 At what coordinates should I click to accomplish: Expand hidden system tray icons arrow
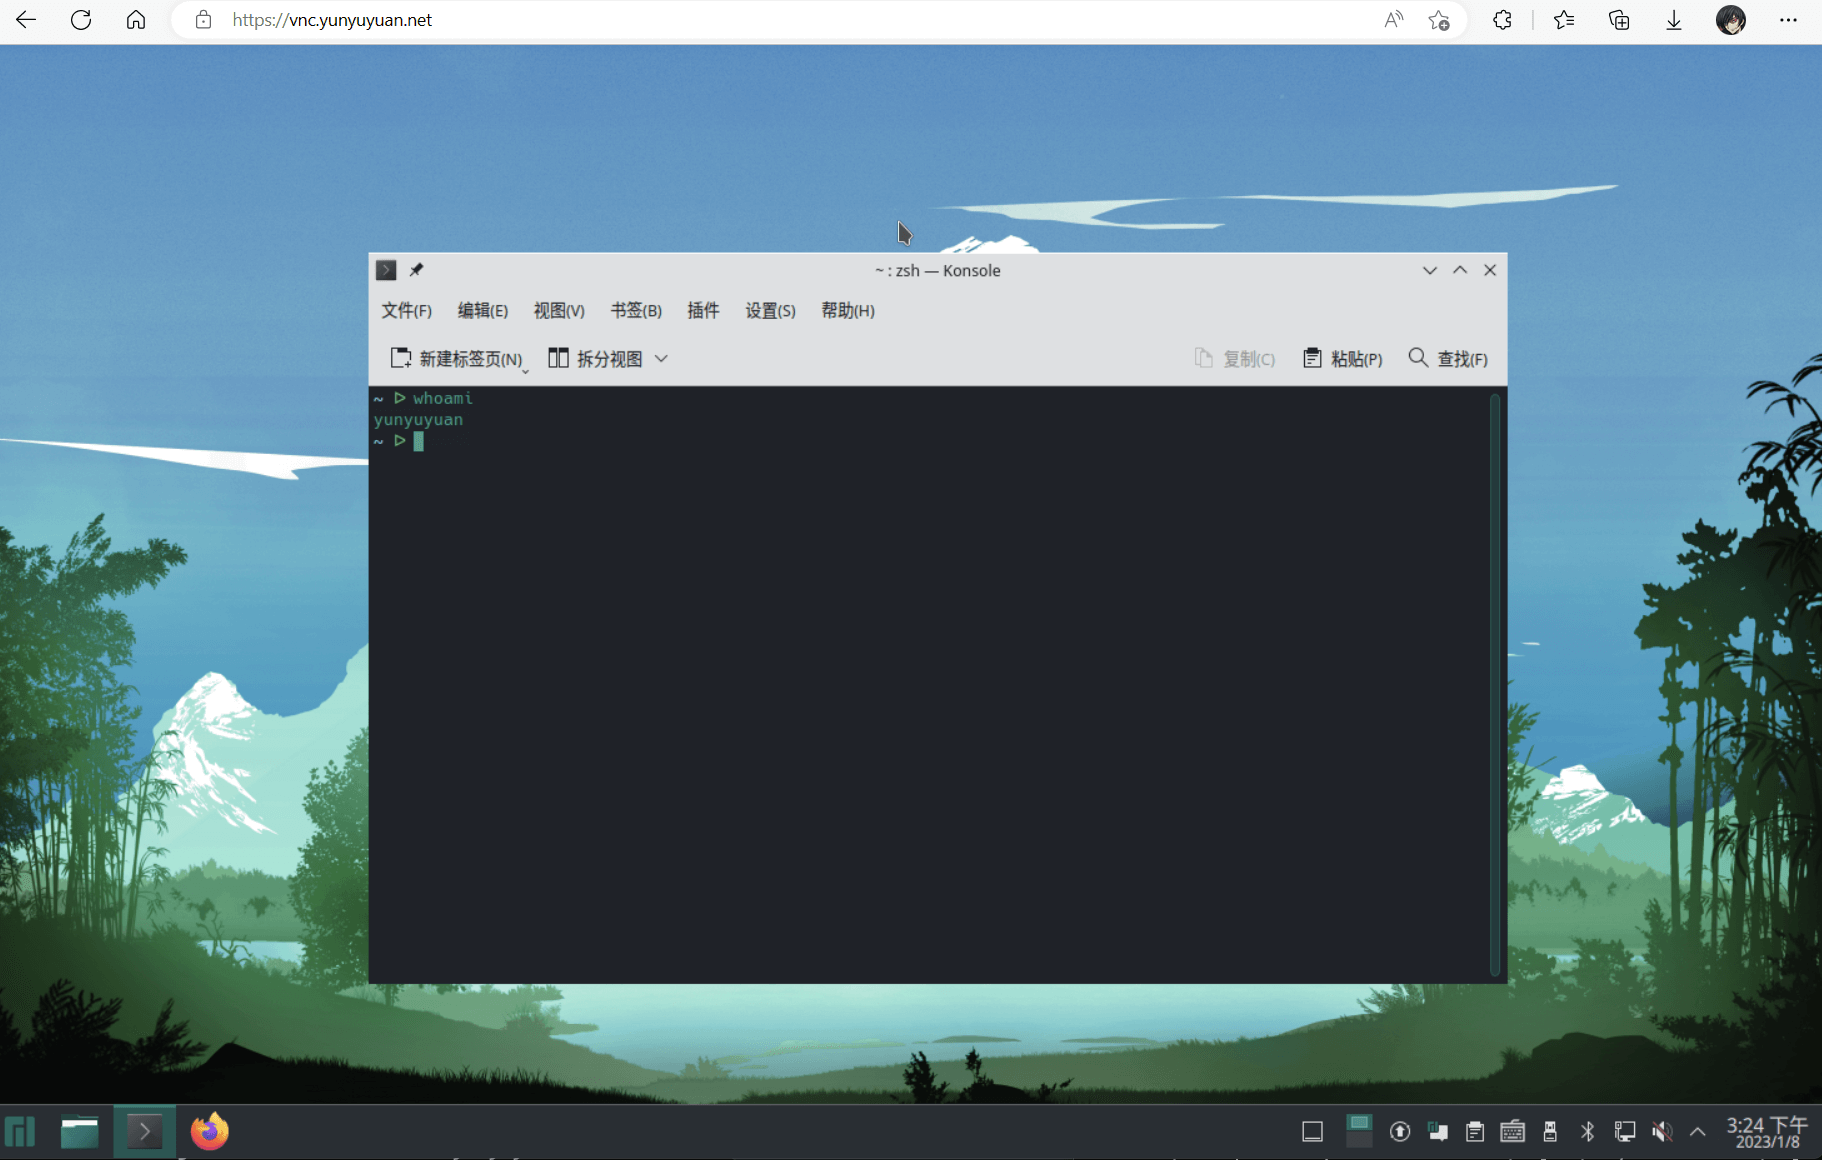pos(1698,1131)
